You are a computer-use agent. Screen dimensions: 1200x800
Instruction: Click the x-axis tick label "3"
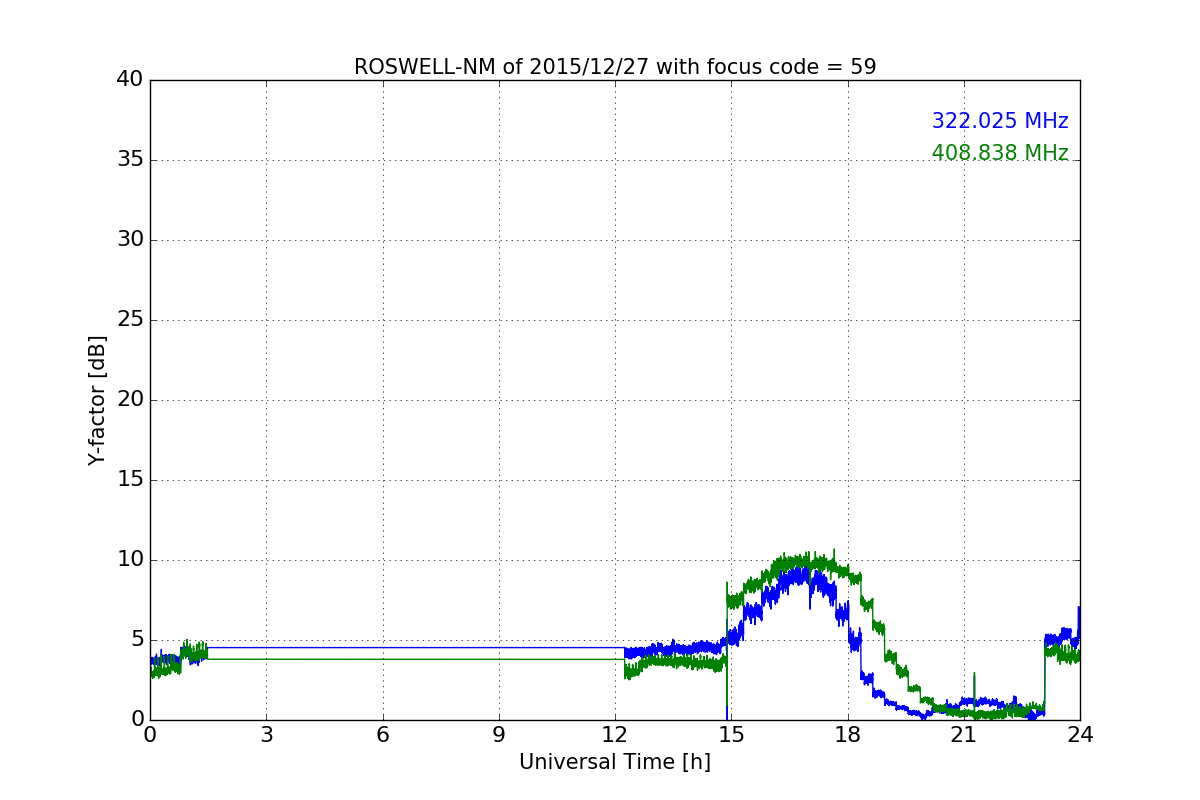tap(266, 735)
